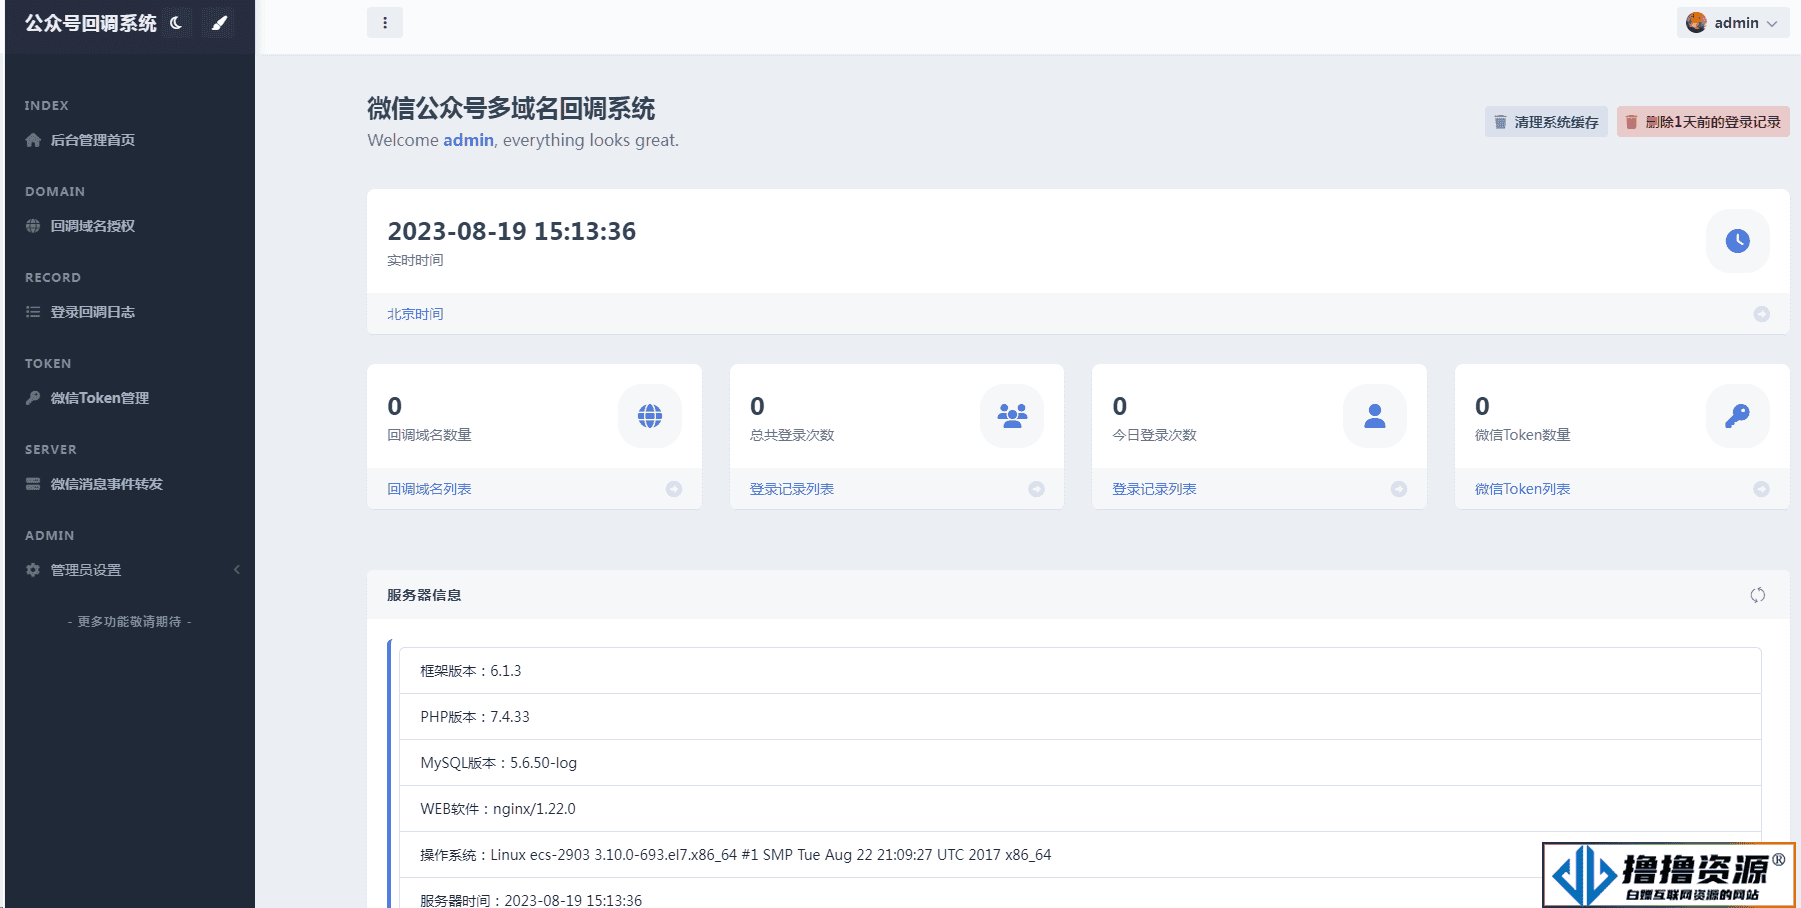
Task: Expand 管理员设置 sidebar menu
Action: [x=130, y=570]
